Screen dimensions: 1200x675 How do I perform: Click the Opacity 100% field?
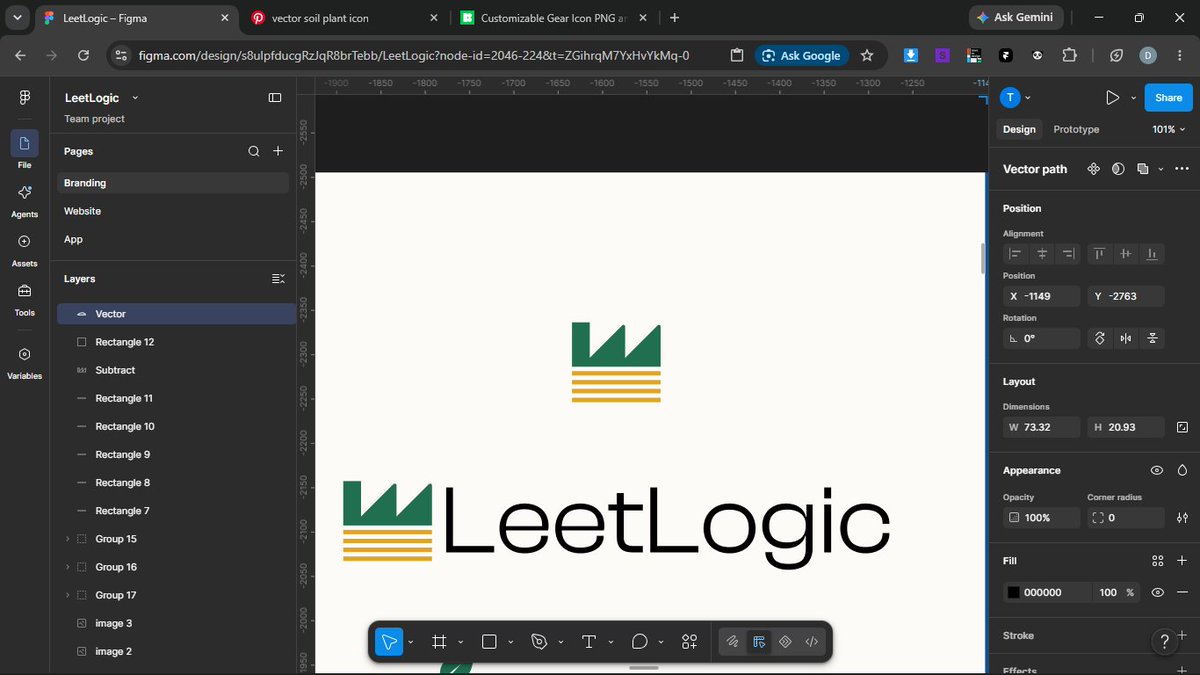click(1041, 518)
